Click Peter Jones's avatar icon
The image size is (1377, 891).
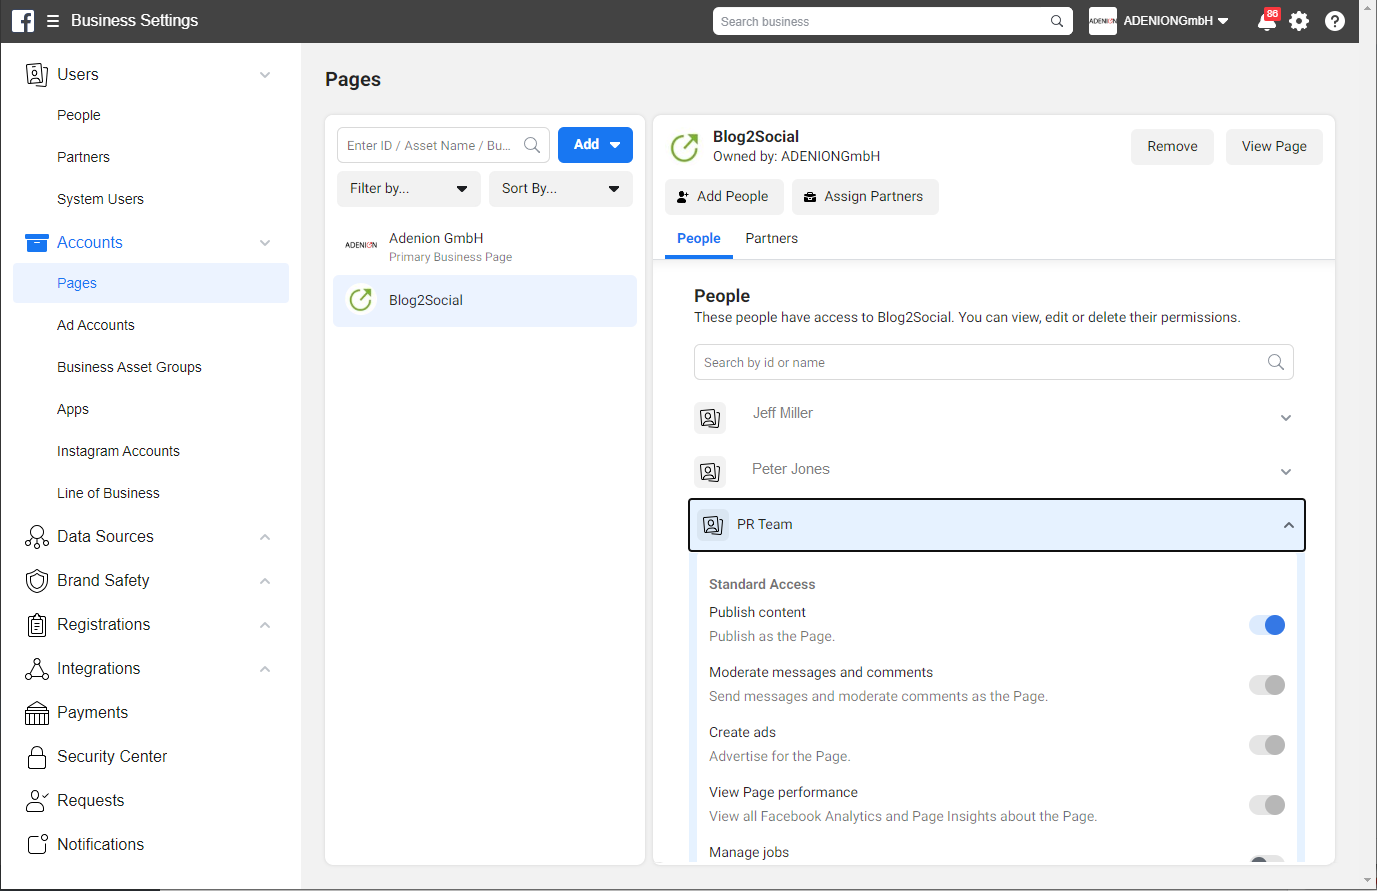(x=710, y=472)
